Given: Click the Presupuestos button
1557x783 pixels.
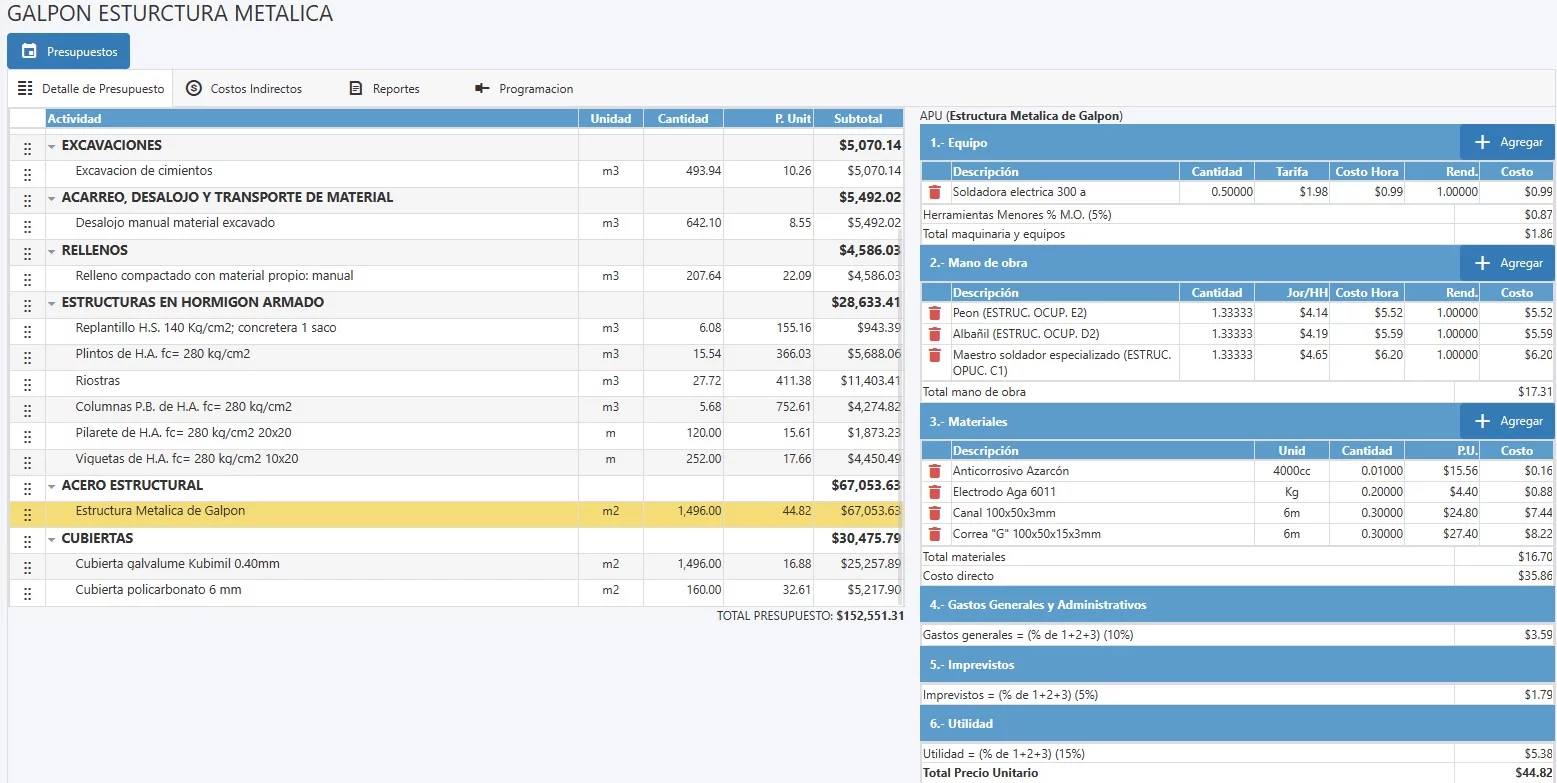Looking at the screenshot, I should [x=68, y=51].
